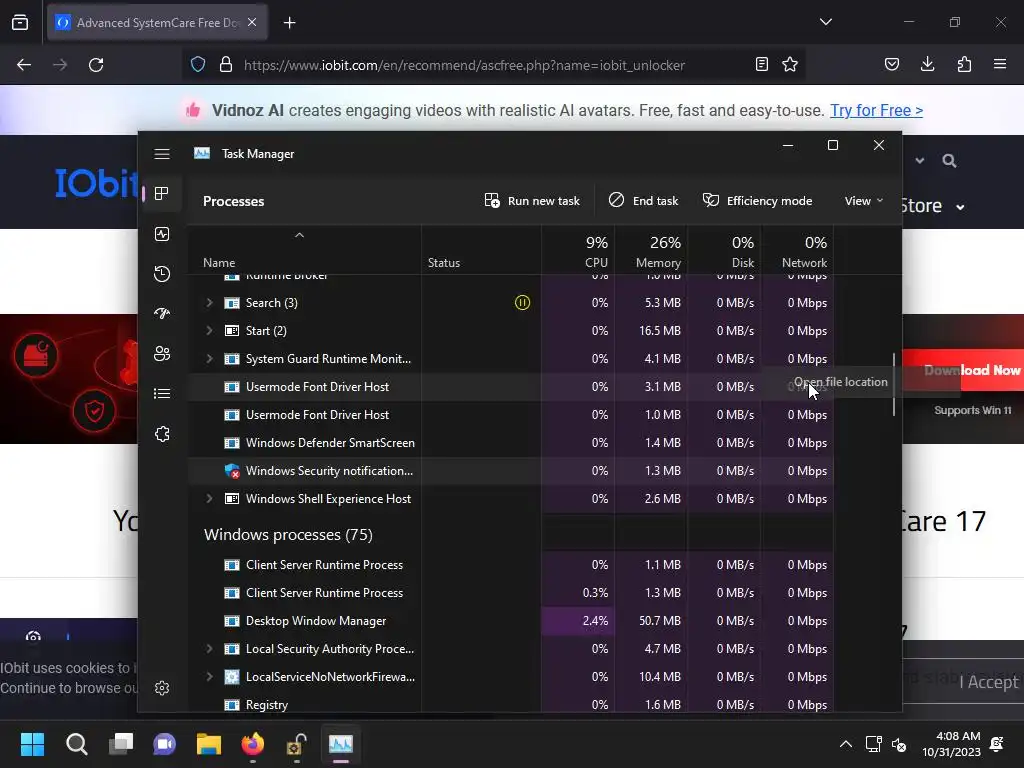Click End task button
The image size is (1024, 768).
(x=644, y=200)
